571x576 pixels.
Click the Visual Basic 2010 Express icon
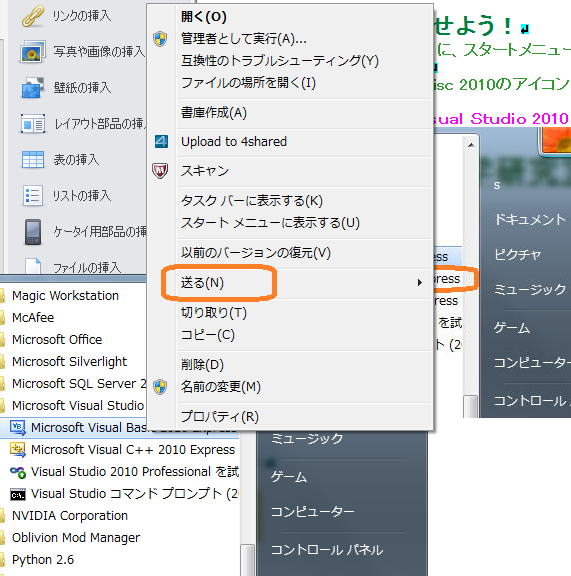[18, 428]
